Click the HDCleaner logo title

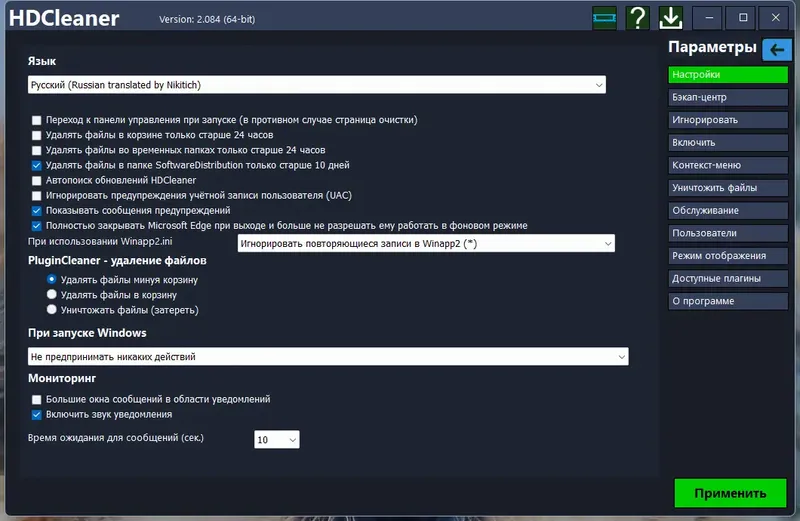[x=64, y=18]
